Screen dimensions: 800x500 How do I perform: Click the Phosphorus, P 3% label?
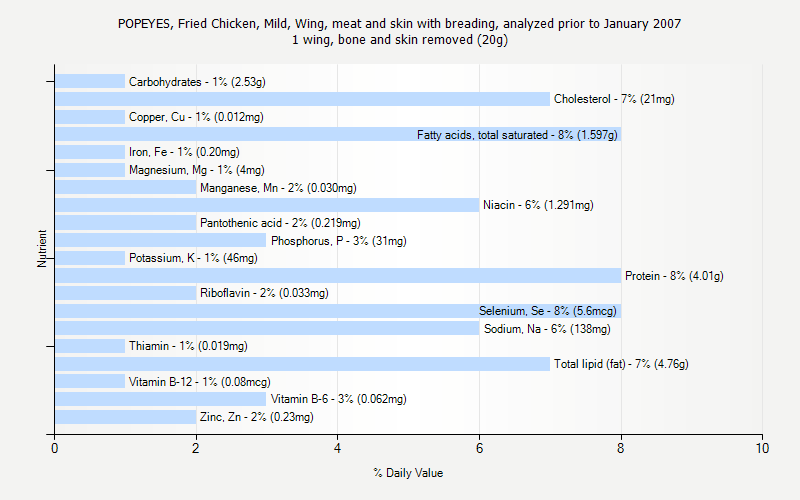pos(338,241)
